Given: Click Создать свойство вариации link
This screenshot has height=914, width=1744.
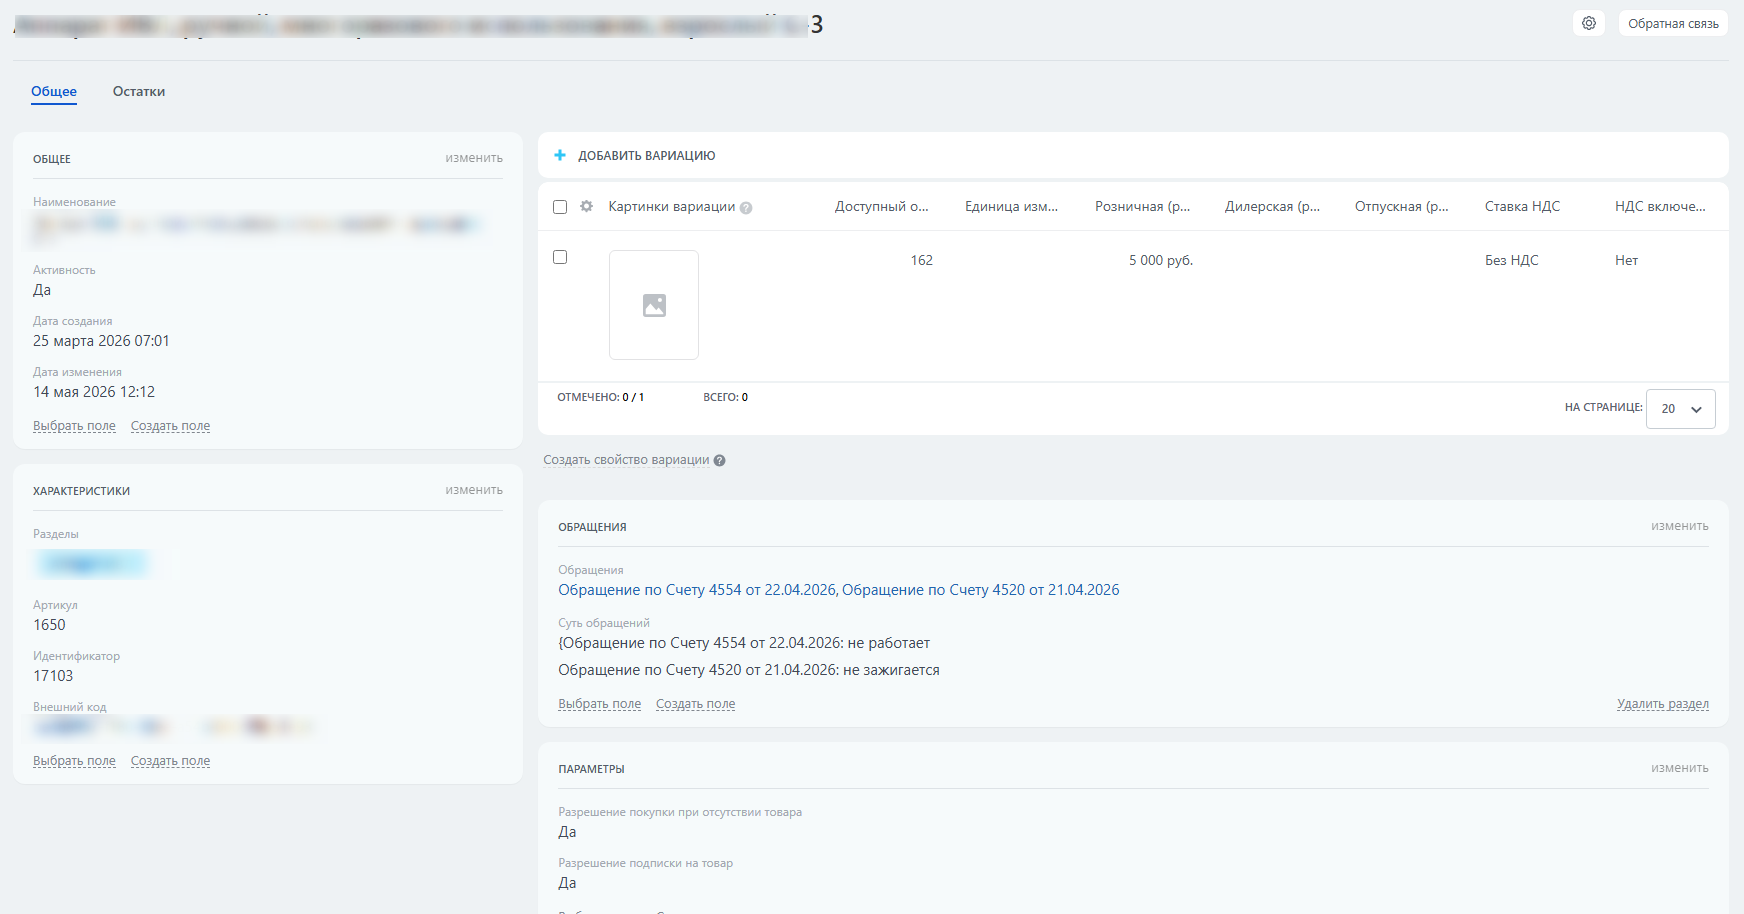Looking at the screenshot, I should click(x=626, y=460).
